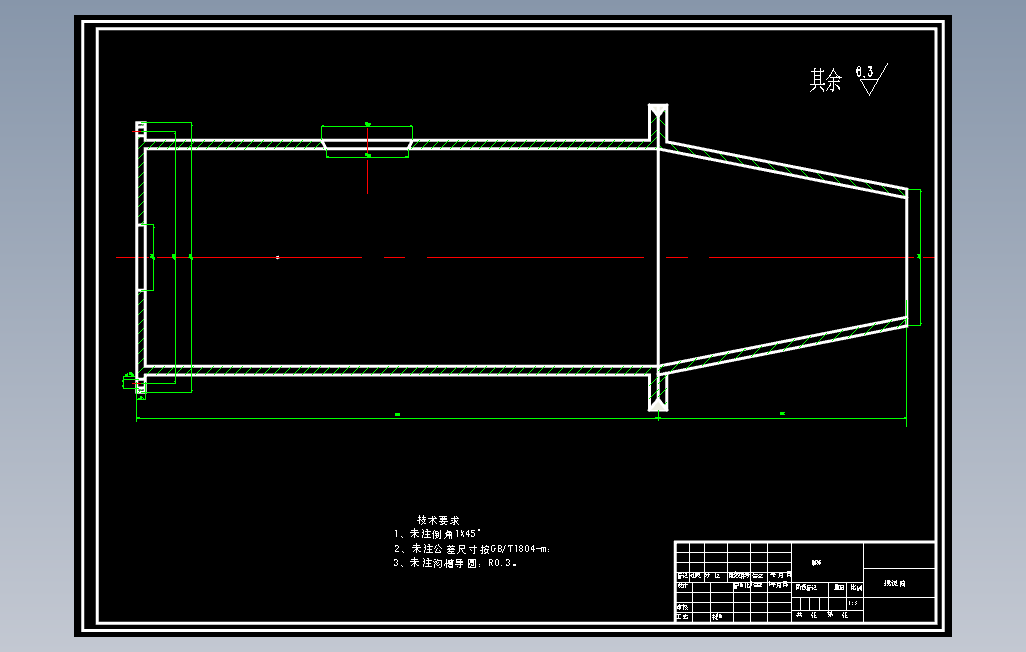Click the '技术要求' heading text
This screenshot has height=652, width=1026.
[x=438, y=520]
